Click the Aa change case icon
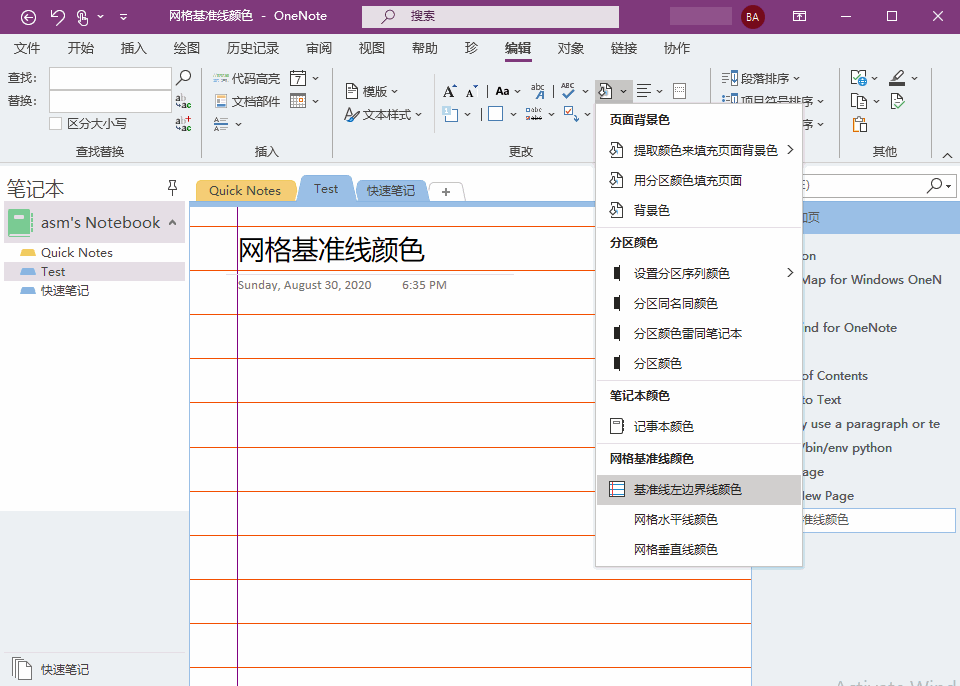The width and height of the screenshot is (960, 686). [503, 91]
